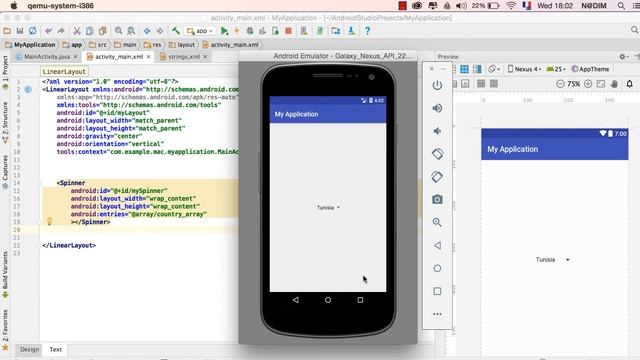The image size is (640, 360).
Task: Open the Help question mark icon
Action: [367, 31]
